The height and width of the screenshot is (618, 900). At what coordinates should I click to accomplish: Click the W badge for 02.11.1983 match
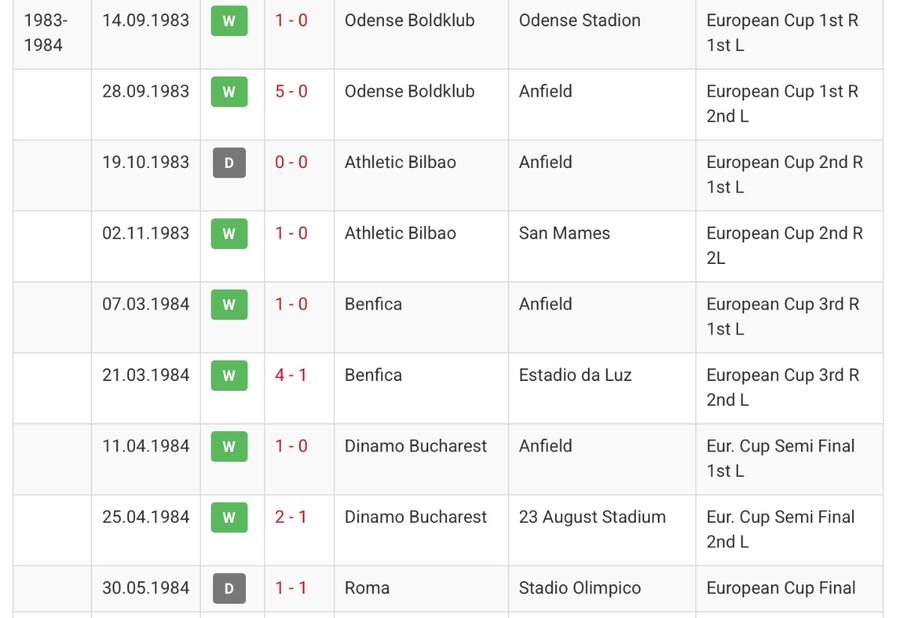pyautogui.click(x=229, y=234)
